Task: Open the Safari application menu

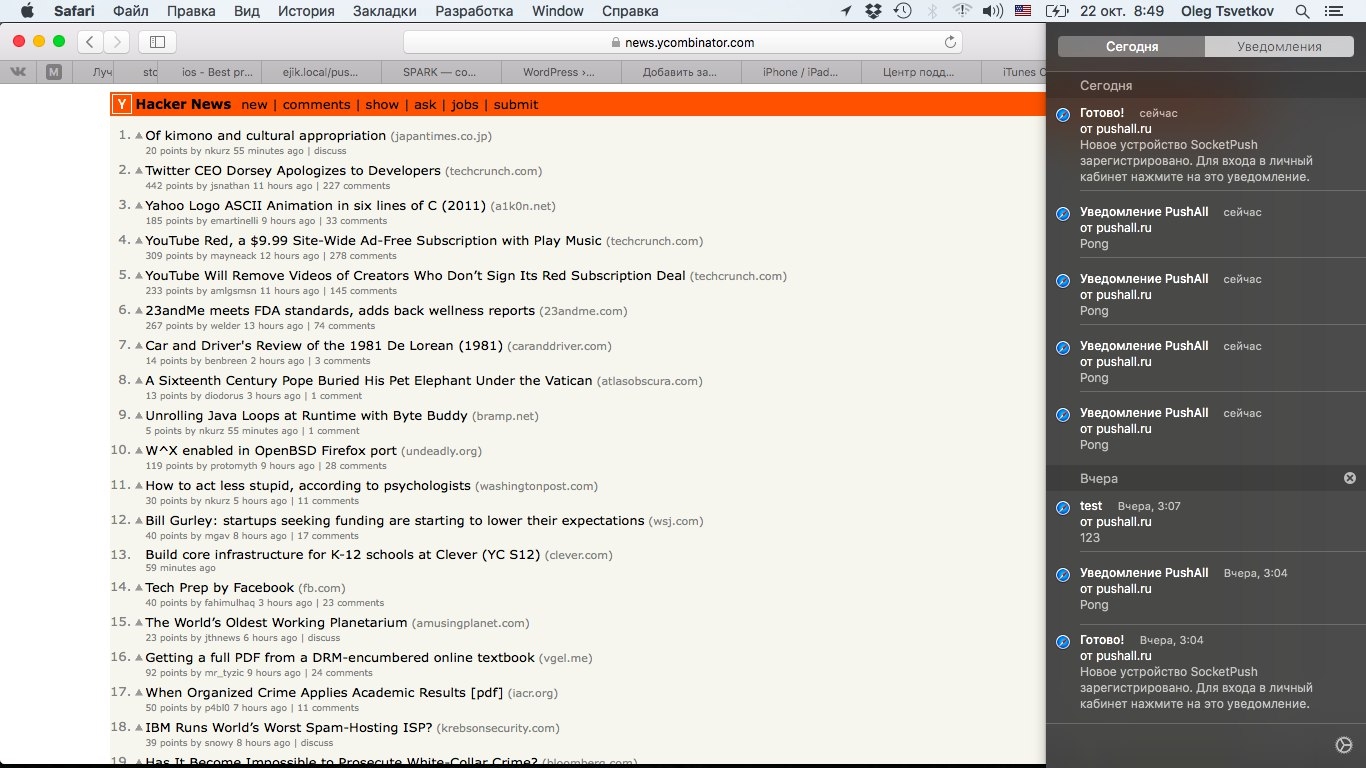Action: pyautogui.click(x=74, y=11)
